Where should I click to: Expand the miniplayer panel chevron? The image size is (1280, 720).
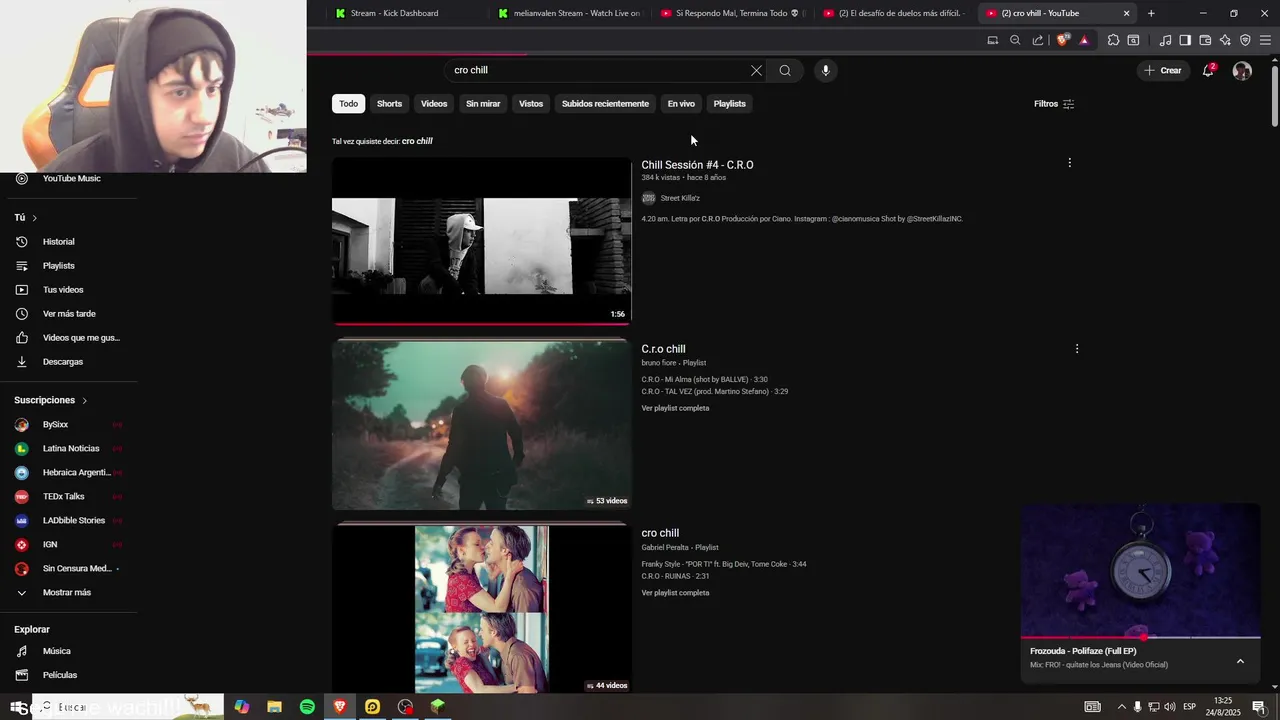tap(1240, 661)
